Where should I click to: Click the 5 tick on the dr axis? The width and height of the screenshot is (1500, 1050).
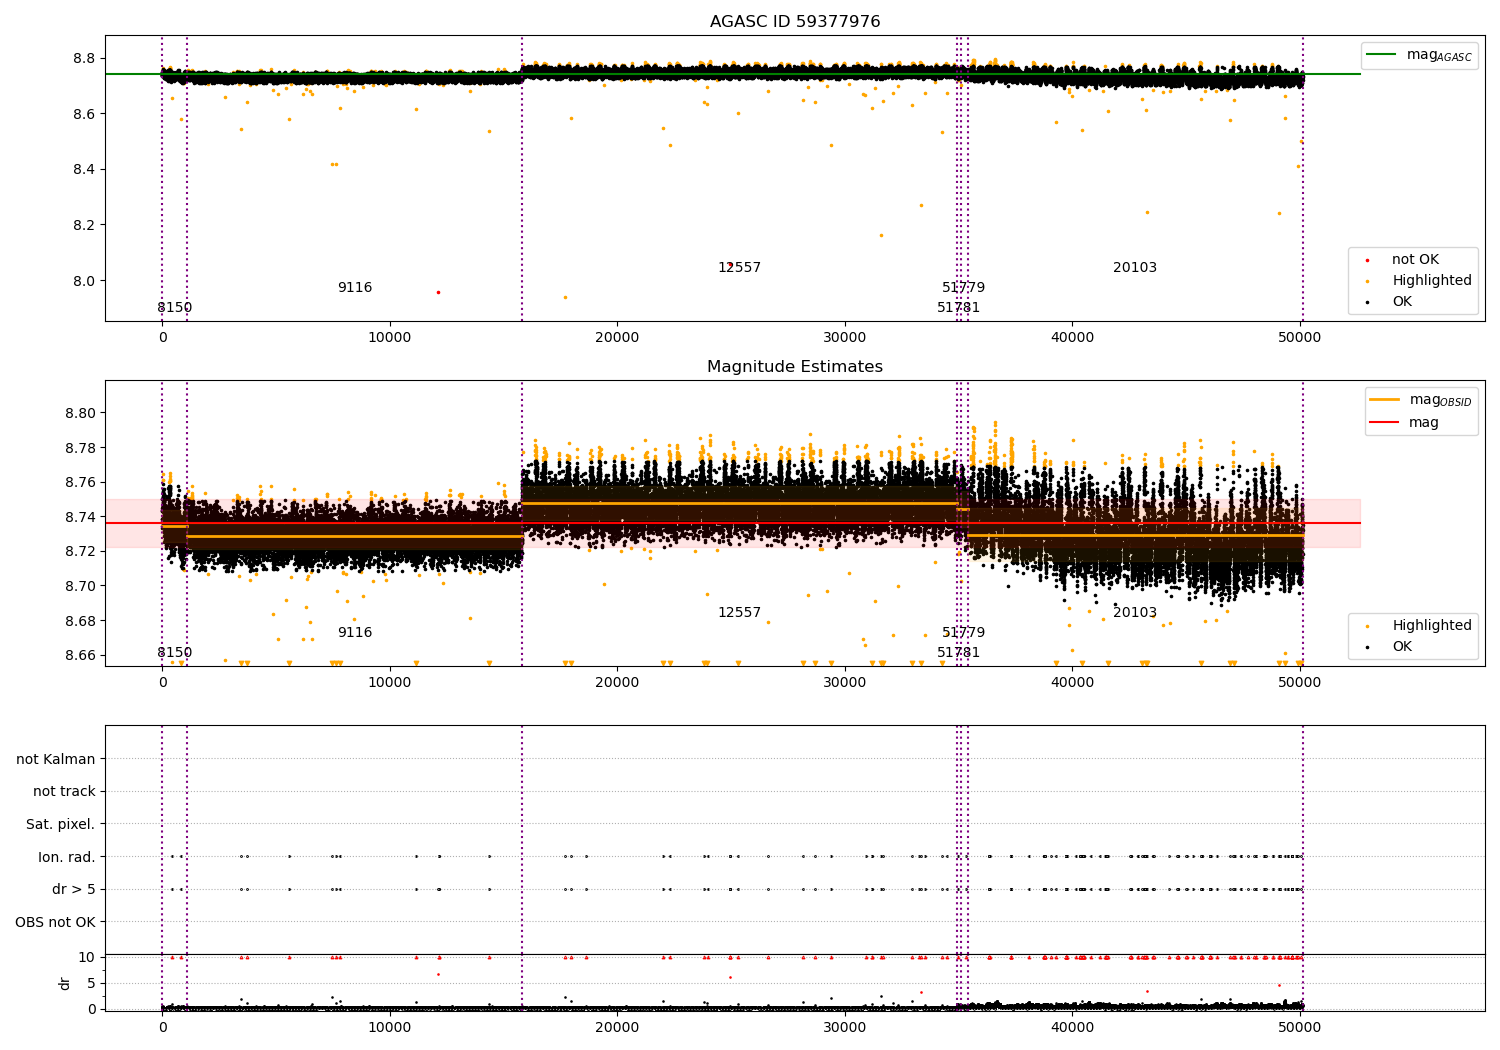(91, 983)
